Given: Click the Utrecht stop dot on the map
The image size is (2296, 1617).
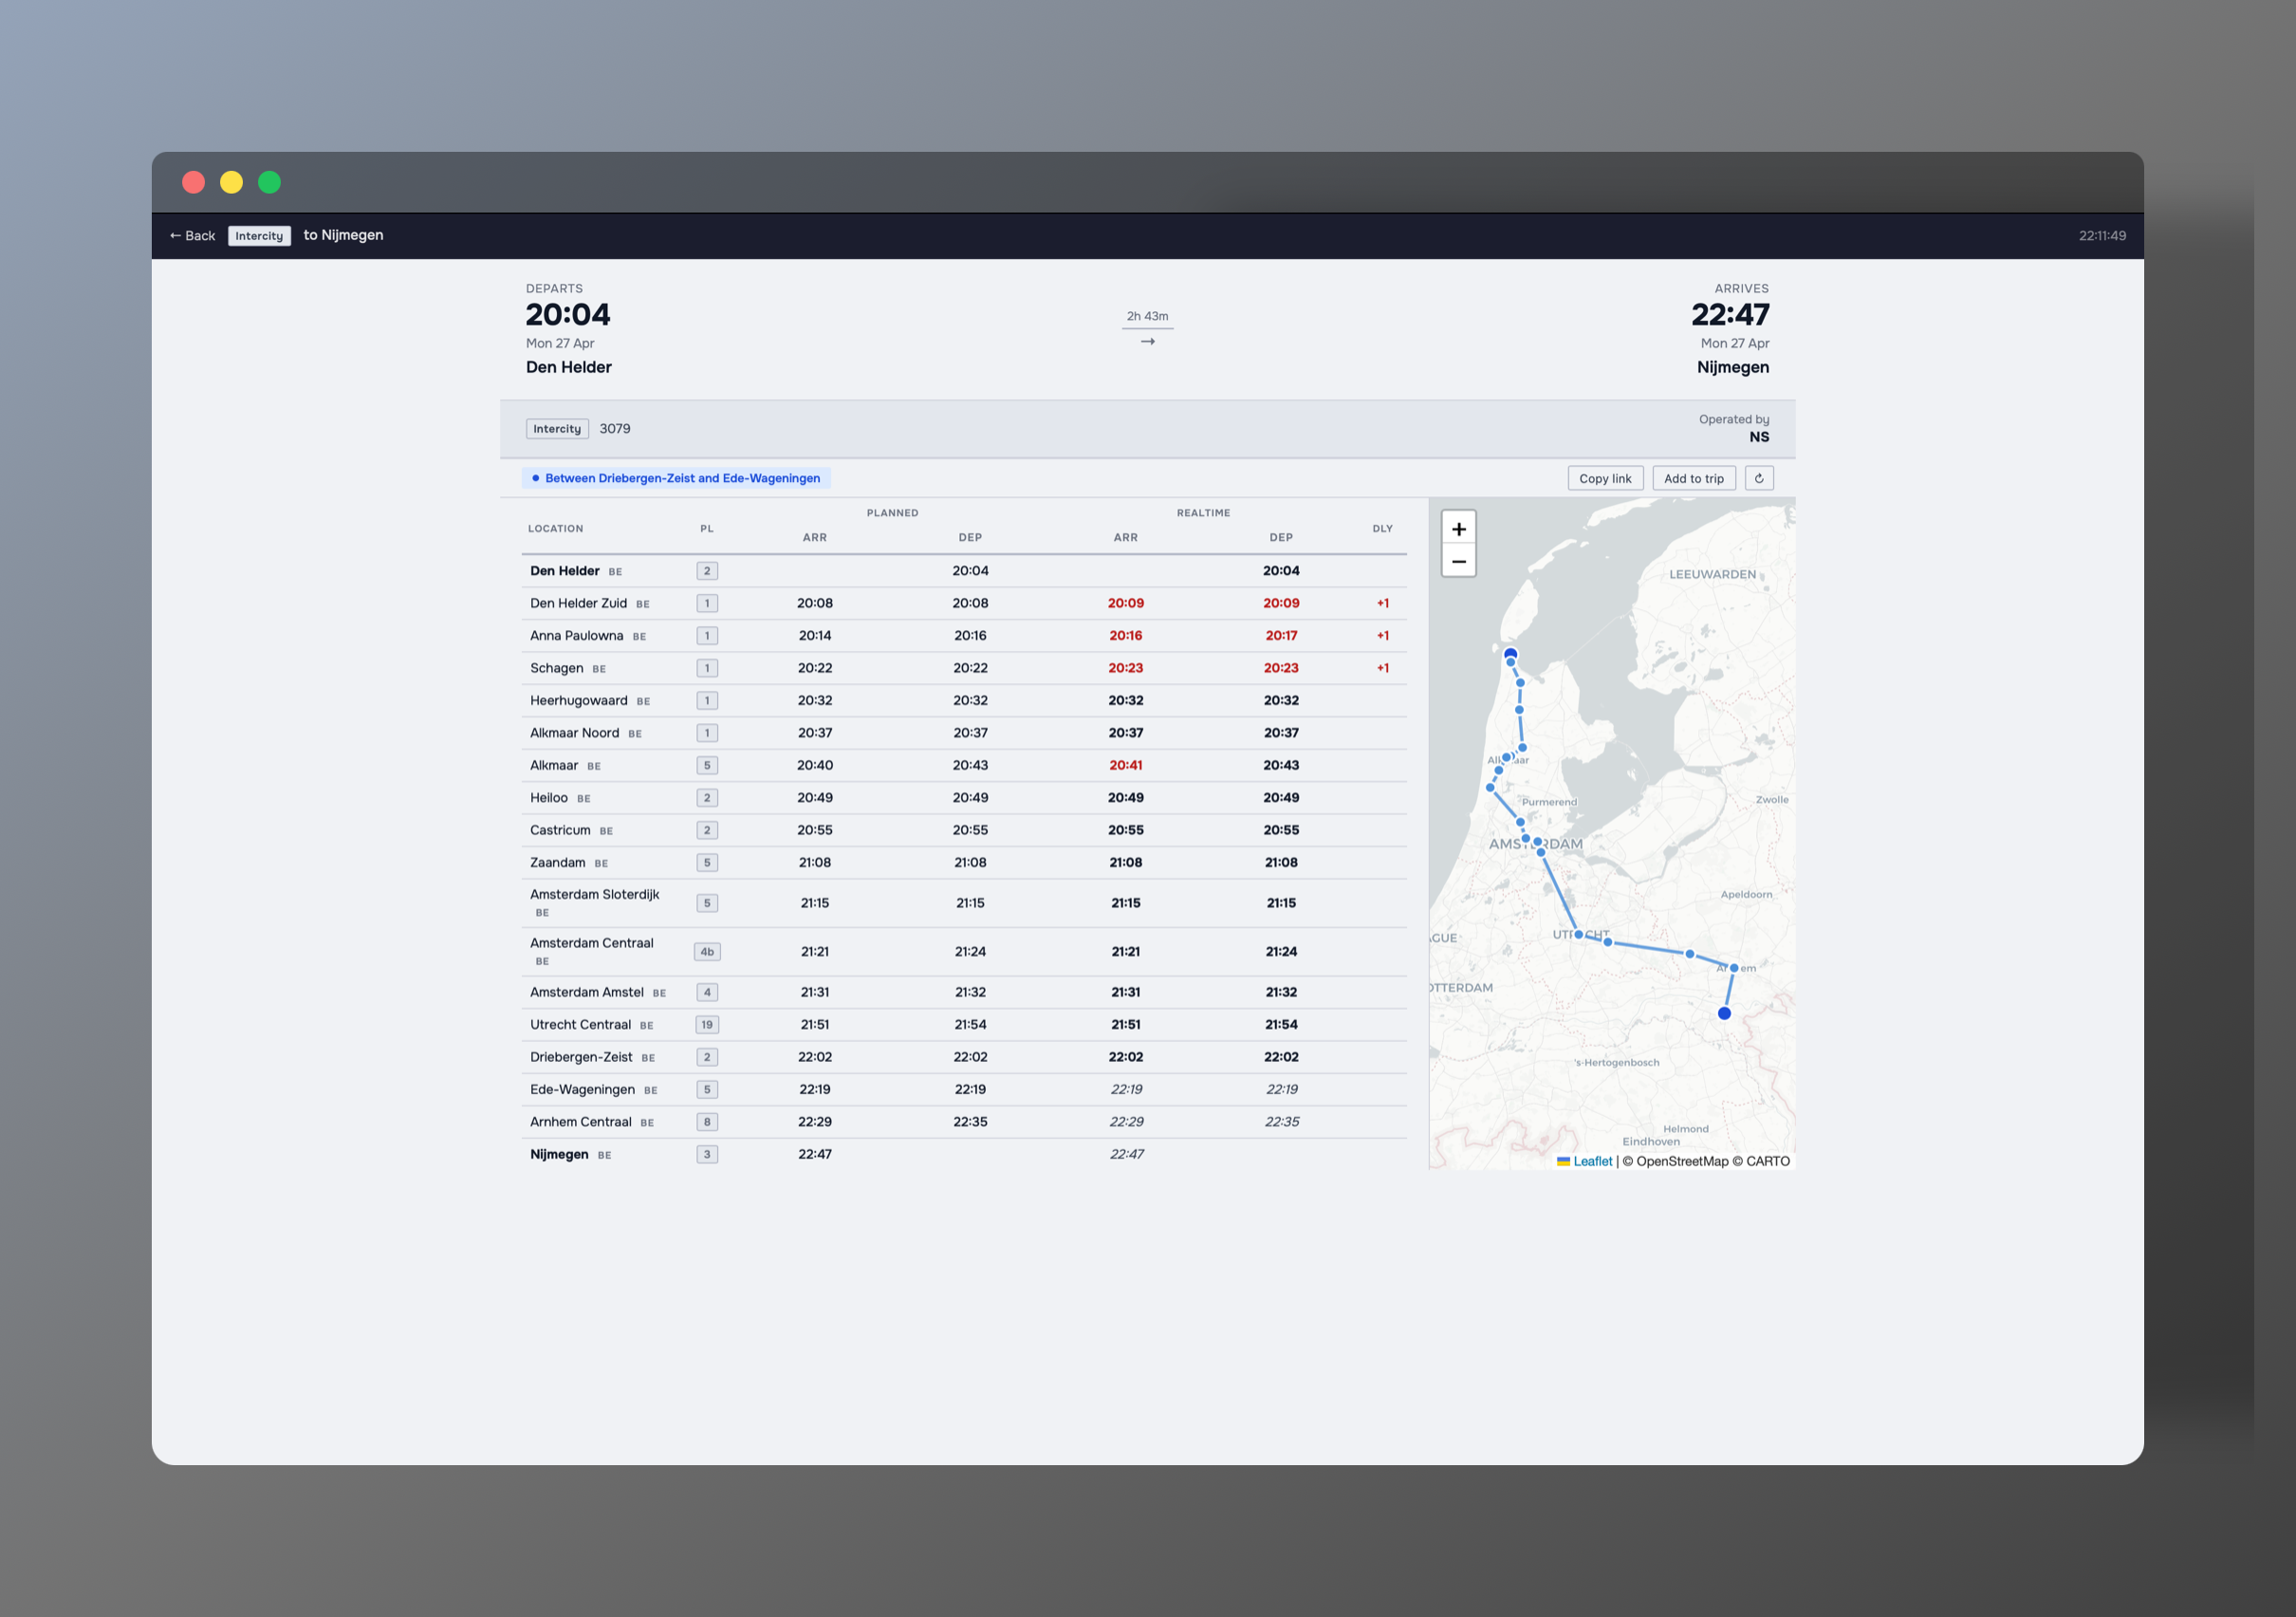Looking at the screenshot, I should (x=1578, y=934).
